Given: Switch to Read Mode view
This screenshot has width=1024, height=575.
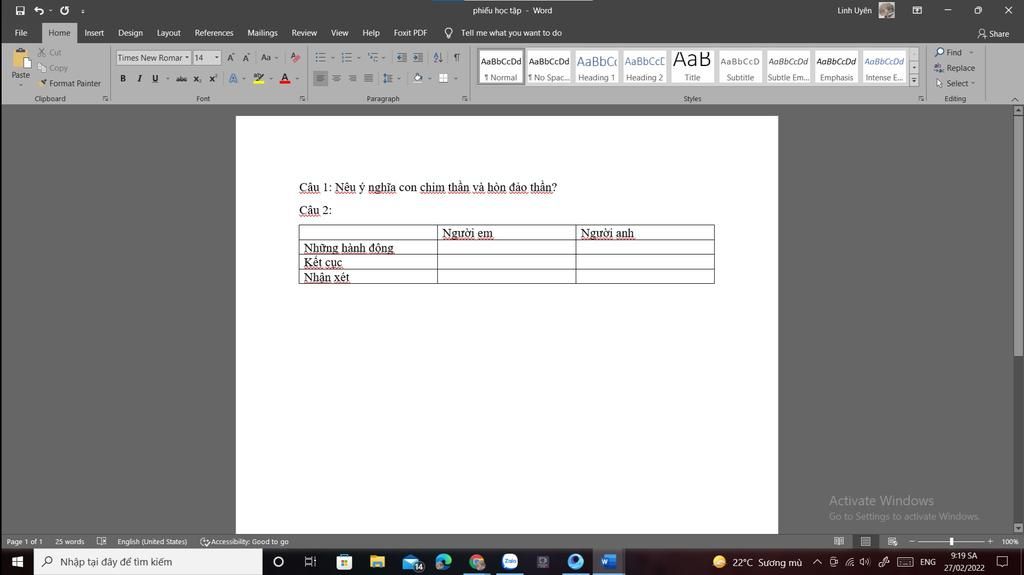Looking at the screenshot, I should tap(839, 542).
